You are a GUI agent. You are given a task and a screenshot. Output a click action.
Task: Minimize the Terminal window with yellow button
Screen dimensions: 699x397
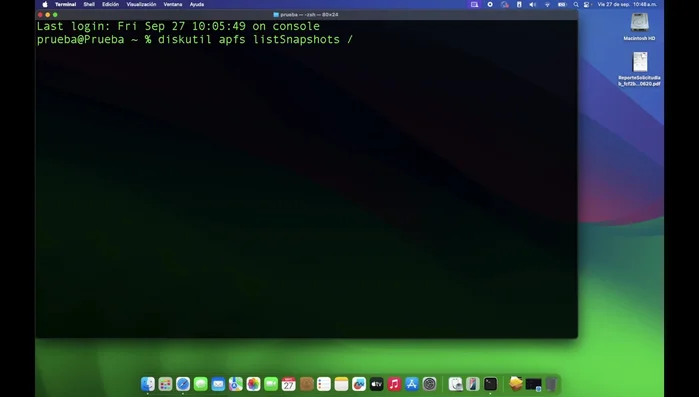point(48,15)
